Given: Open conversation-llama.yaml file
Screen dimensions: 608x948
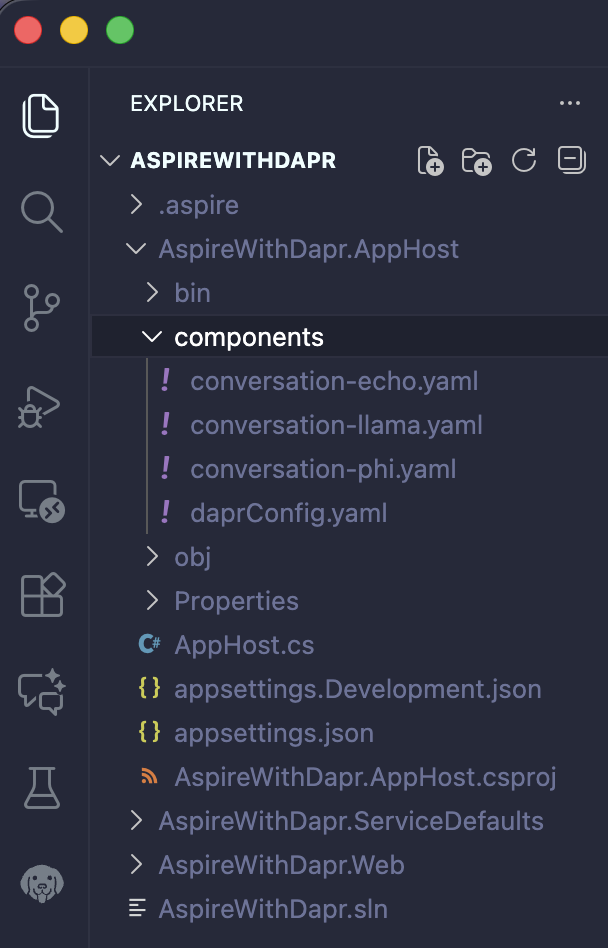Looking at the screenshot, I should point(336,425).
